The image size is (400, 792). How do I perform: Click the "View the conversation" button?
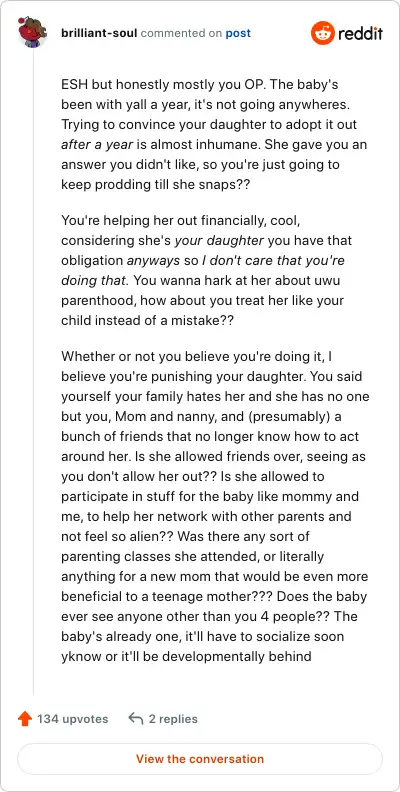(200, 759)
